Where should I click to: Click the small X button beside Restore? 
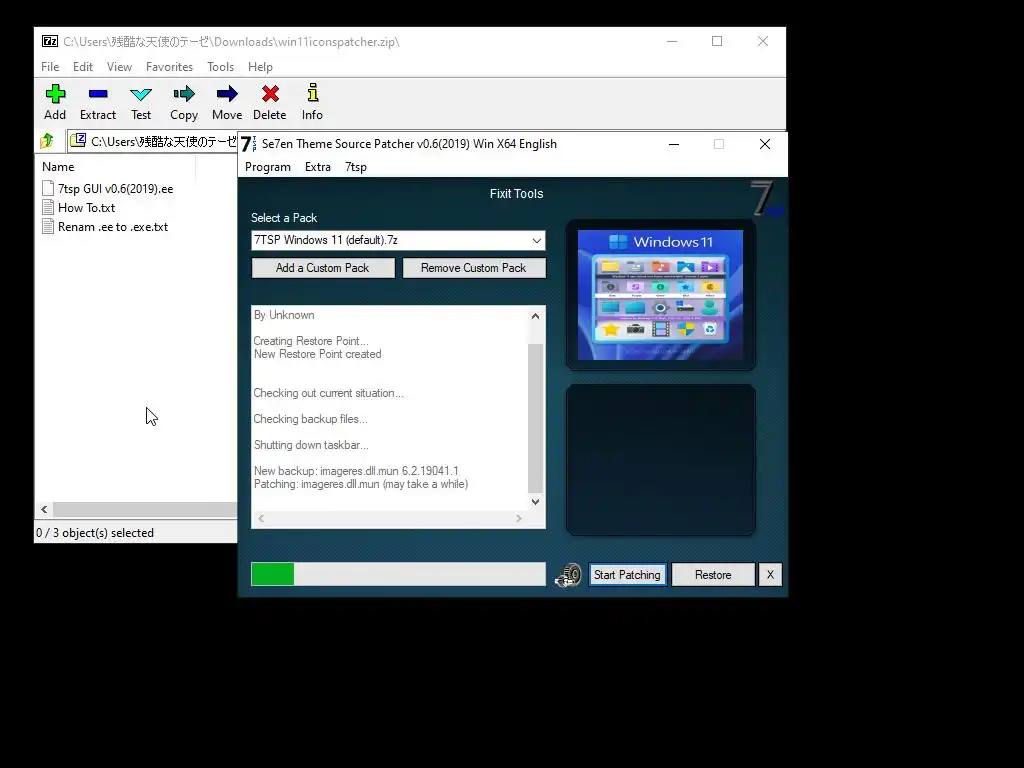(770, 575)
